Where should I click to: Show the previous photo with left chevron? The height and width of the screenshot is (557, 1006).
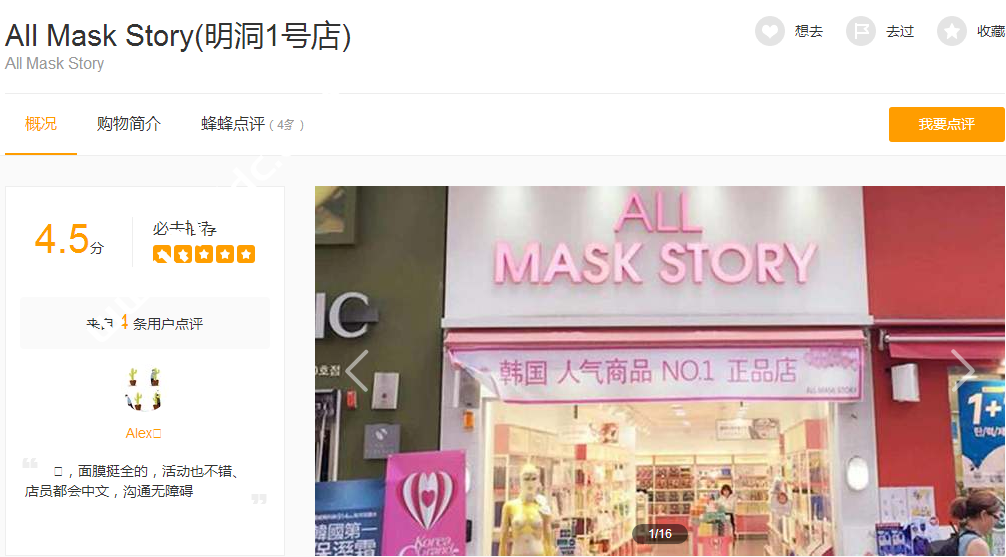click(357, 370)
